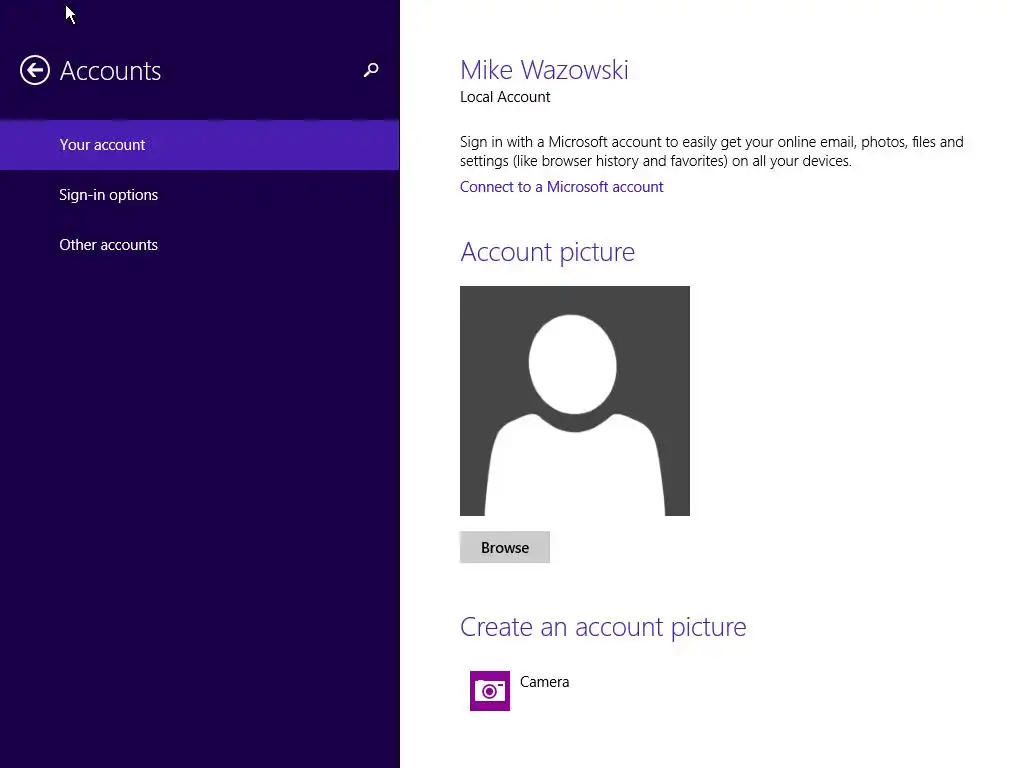Screen dimensions: 1024x768
Task: Click the Create an account picture heading
Action: click(x=603, y=627)
